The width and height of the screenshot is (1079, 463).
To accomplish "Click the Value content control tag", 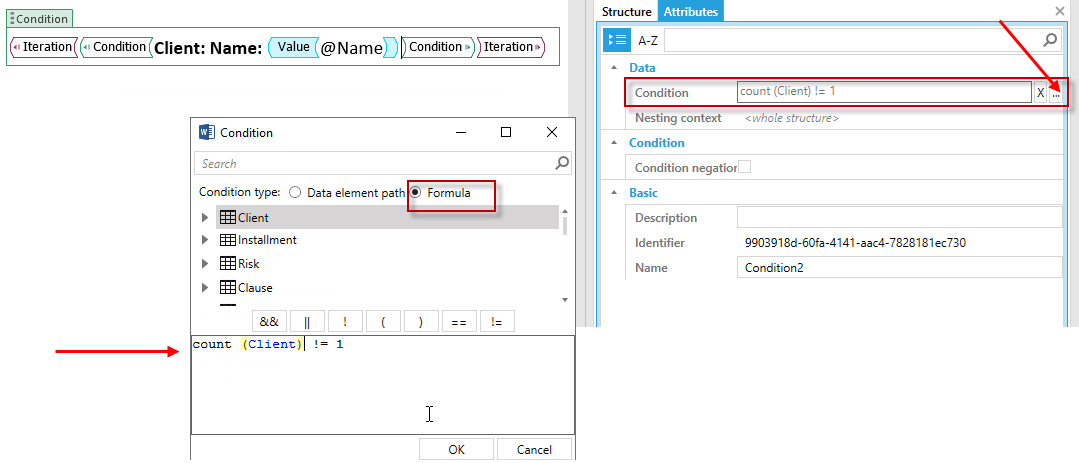I will click(x=293, y=47).
